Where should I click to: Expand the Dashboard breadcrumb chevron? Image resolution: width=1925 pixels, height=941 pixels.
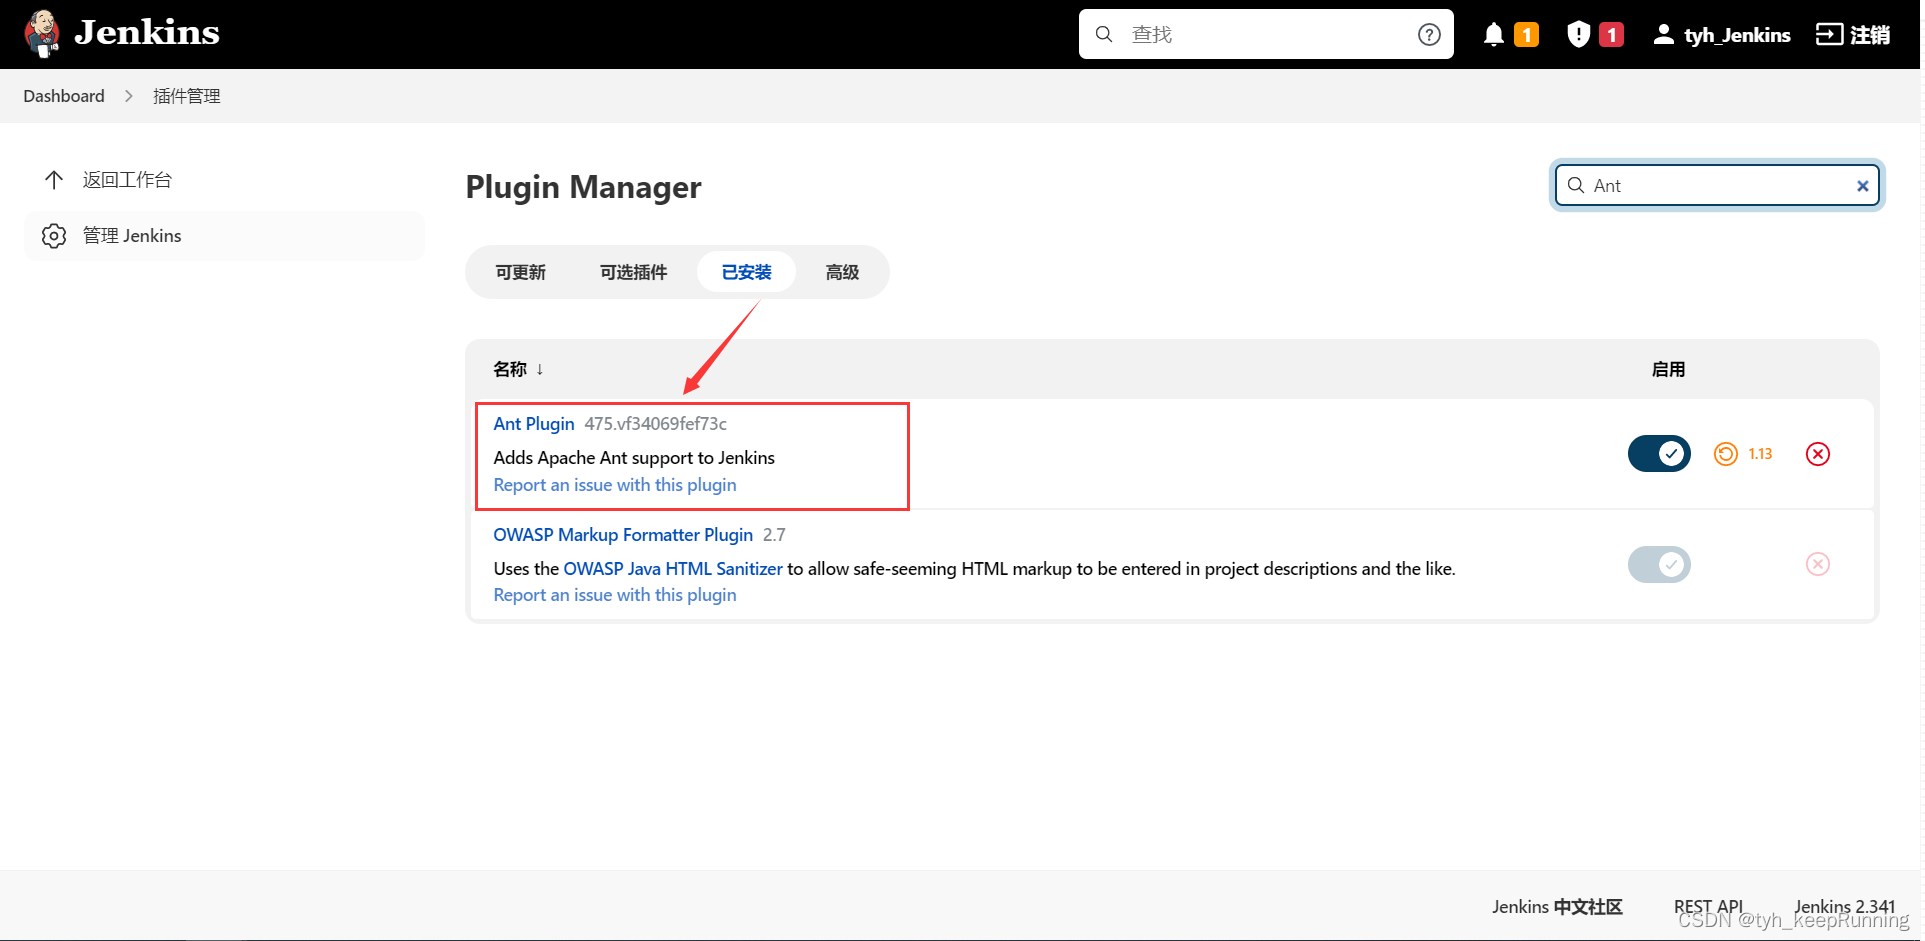[x=129, y=96]
